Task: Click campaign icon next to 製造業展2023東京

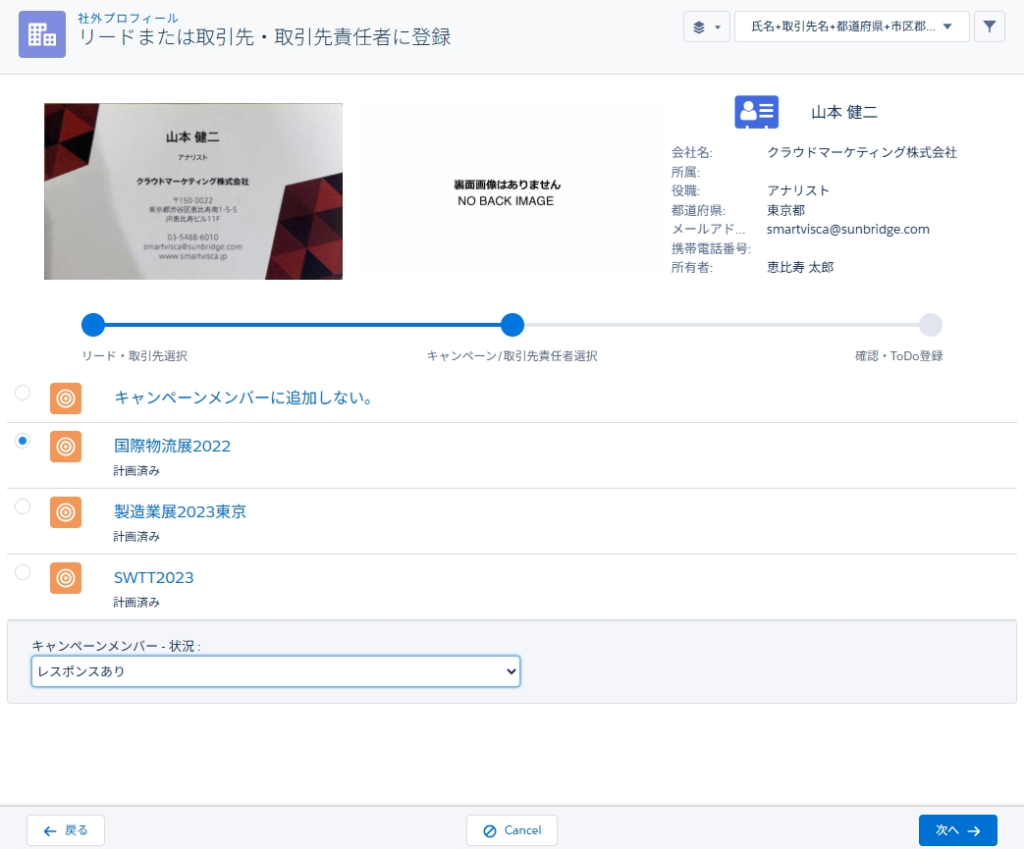Action: pos(66,512)
